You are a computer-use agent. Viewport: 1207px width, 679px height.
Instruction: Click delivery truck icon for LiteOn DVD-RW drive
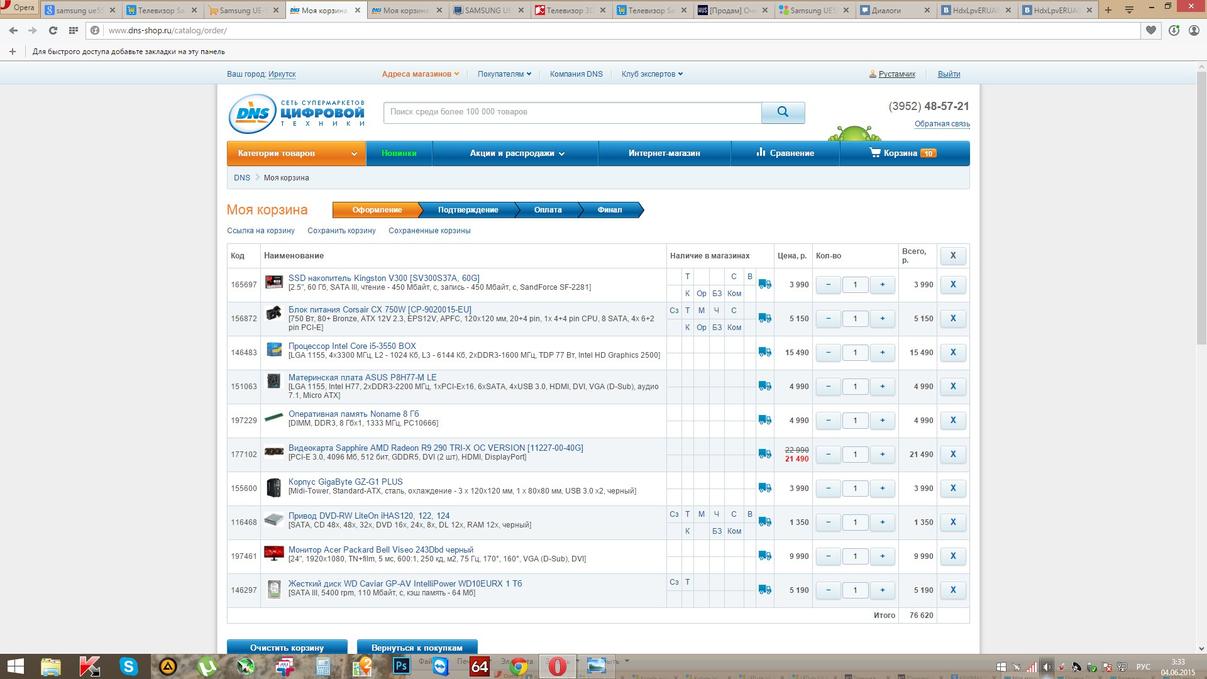pyautogui.click(x=765, y=522)
